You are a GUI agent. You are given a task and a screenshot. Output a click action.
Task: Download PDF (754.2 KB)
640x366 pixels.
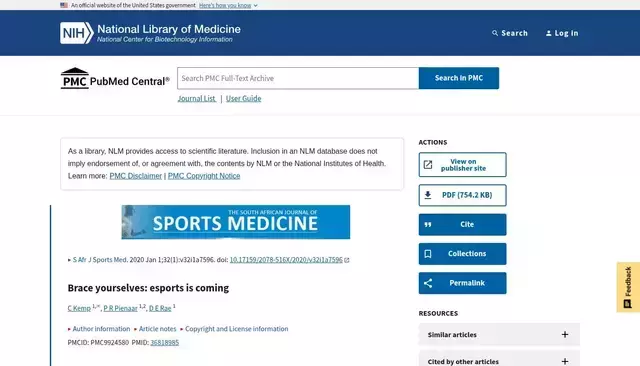[x=462, y=195]
